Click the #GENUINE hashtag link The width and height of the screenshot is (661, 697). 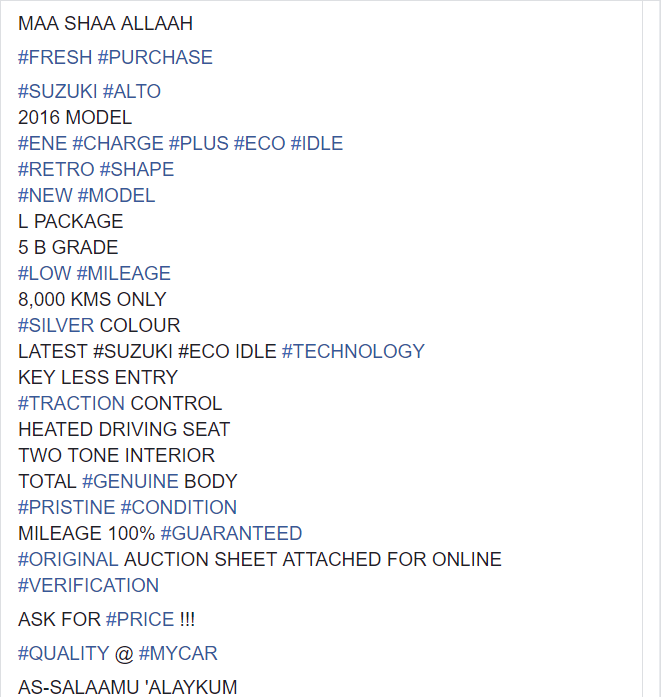tap(130, 481)
